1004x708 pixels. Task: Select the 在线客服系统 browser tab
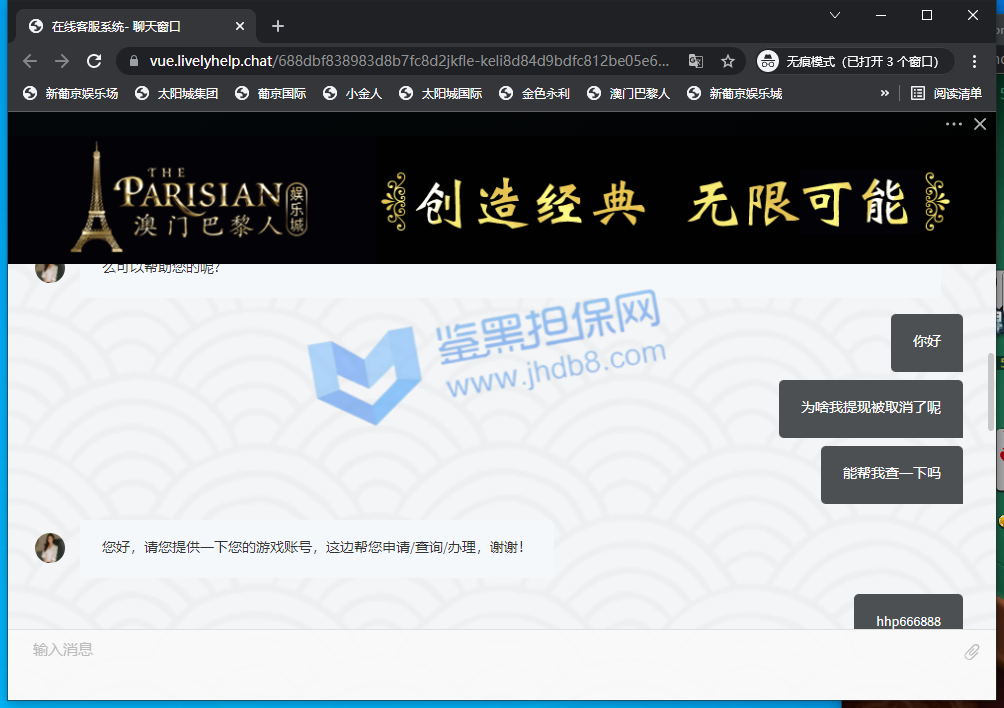click(x=130, y=26)
